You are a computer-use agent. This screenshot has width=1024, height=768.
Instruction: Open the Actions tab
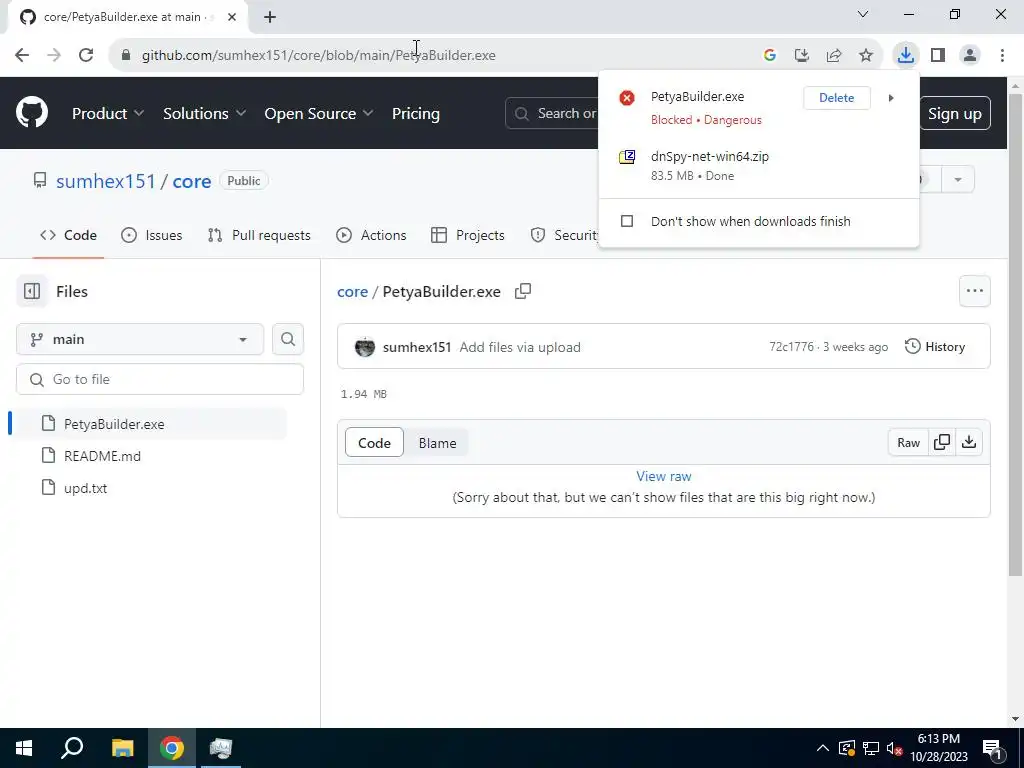pyautogui.click(x=371, y=235)
